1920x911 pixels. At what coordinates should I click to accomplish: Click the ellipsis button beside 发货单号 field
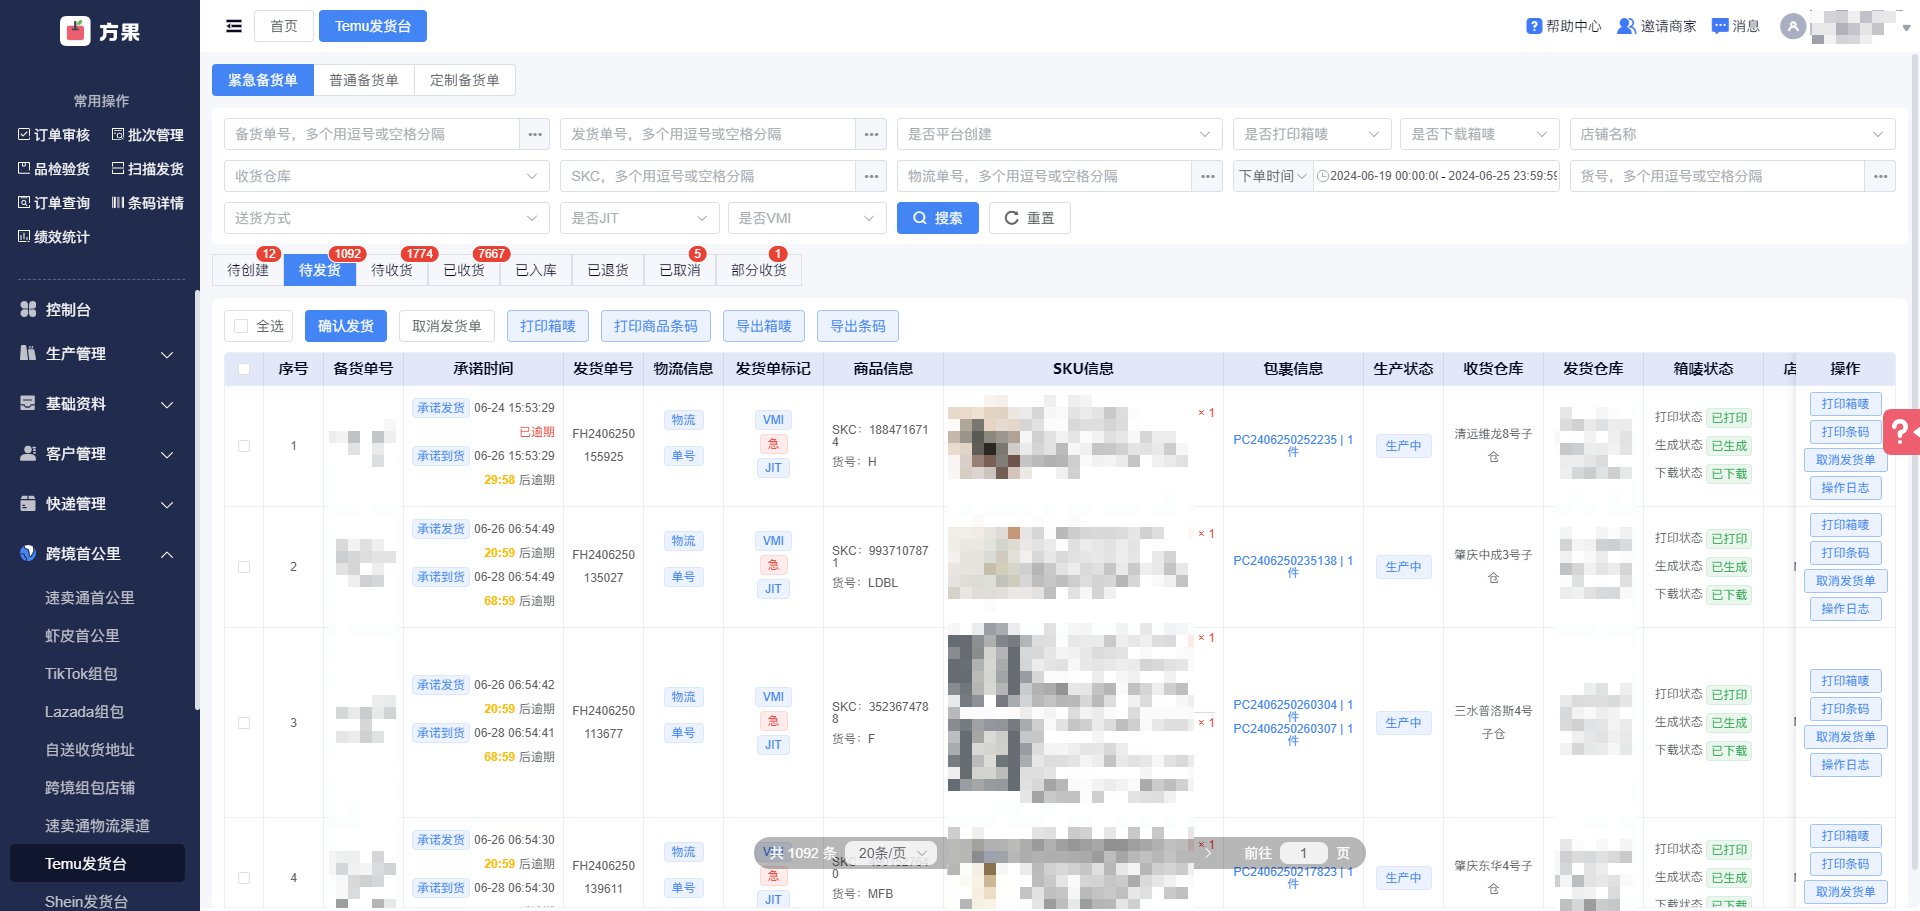[x=871, y=134]
